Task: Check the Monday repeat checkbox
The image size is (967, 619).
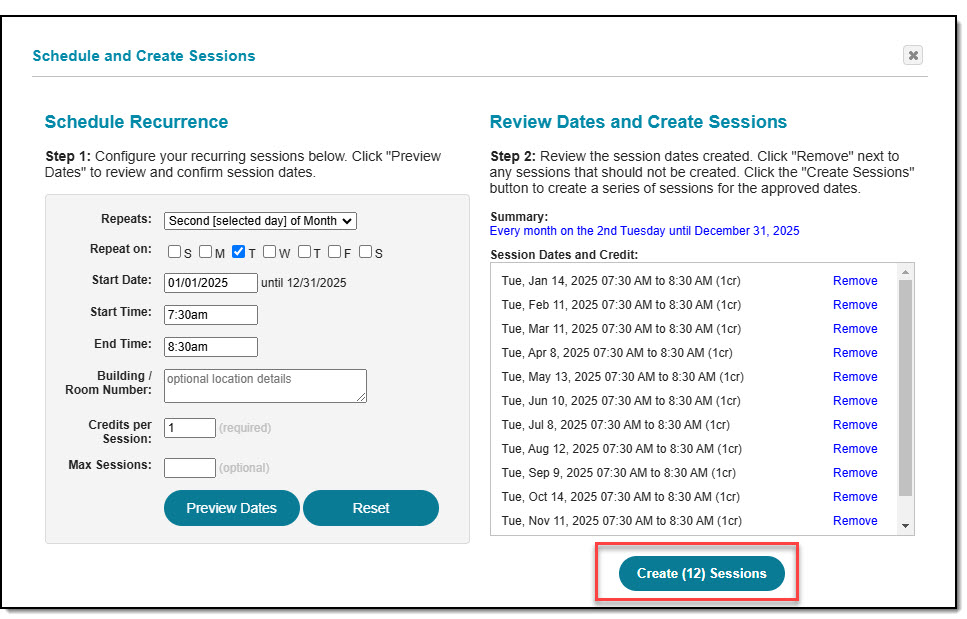Action: [205, 252]
